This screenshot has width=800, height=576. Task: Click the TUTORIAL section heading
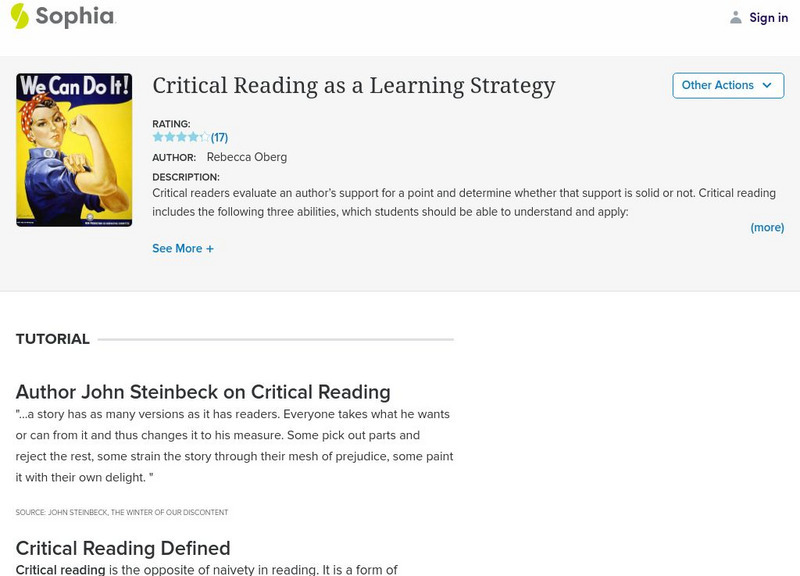click(x=53, y=339)
